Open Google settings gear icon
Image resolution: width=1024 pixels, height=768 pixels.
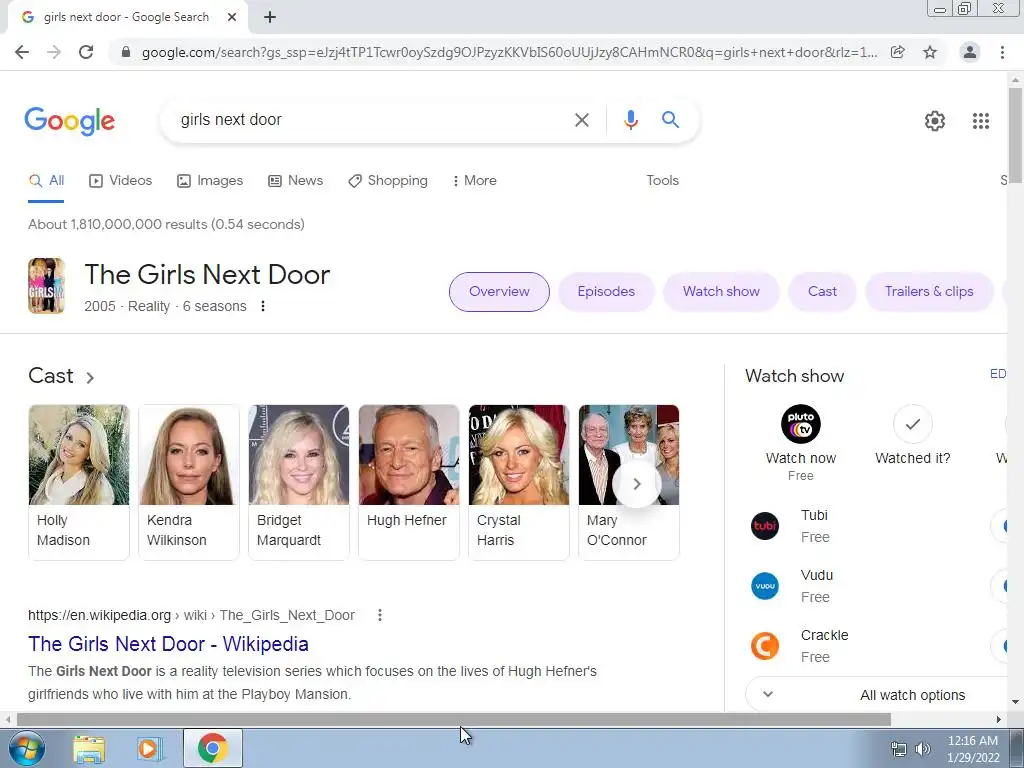click(935, 121)
